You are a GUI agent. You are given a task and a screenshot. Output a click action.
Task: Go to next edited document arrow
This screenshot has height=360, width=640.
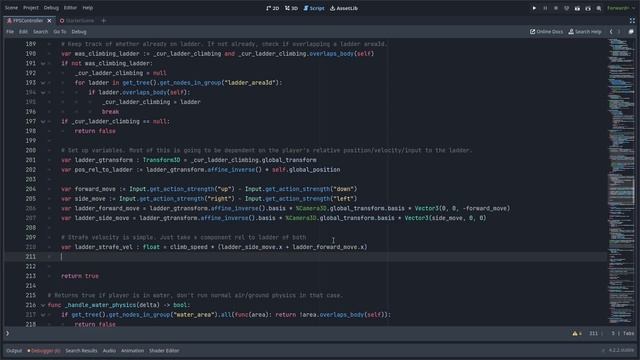[619, 31]
